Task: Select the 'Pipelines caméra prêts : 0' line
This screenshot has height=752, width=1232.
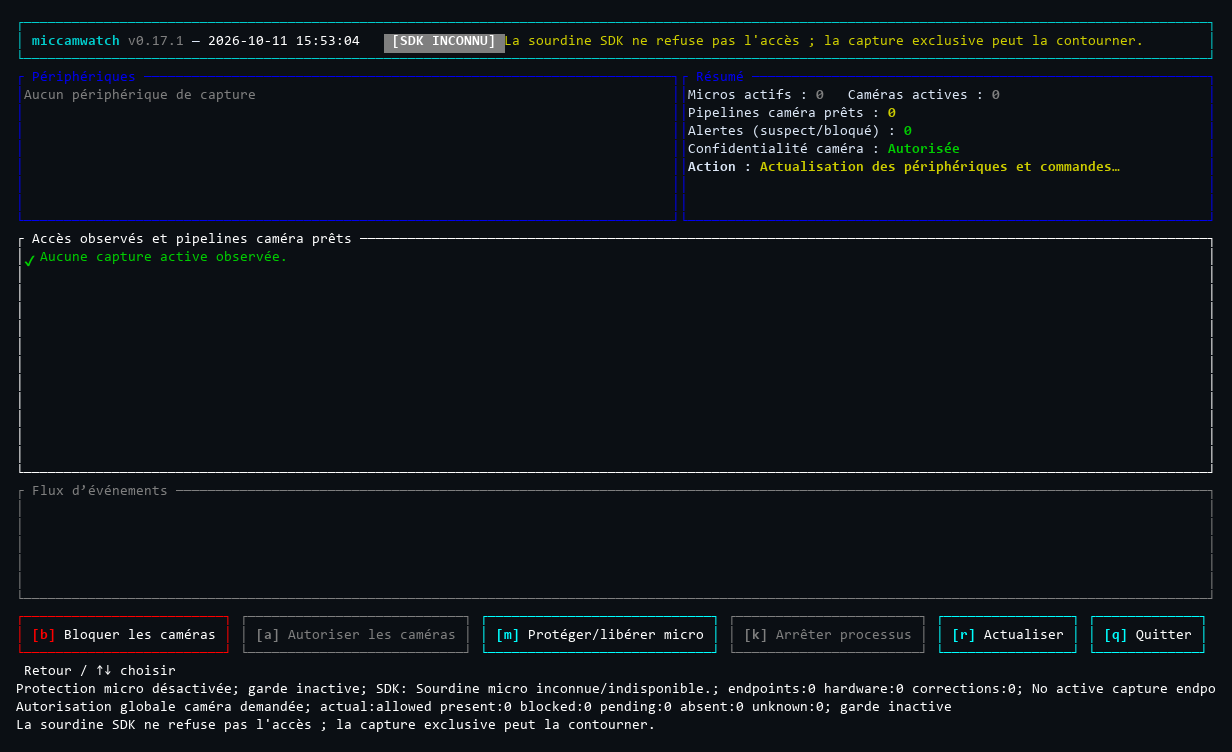Action: [x=792, y=113]
